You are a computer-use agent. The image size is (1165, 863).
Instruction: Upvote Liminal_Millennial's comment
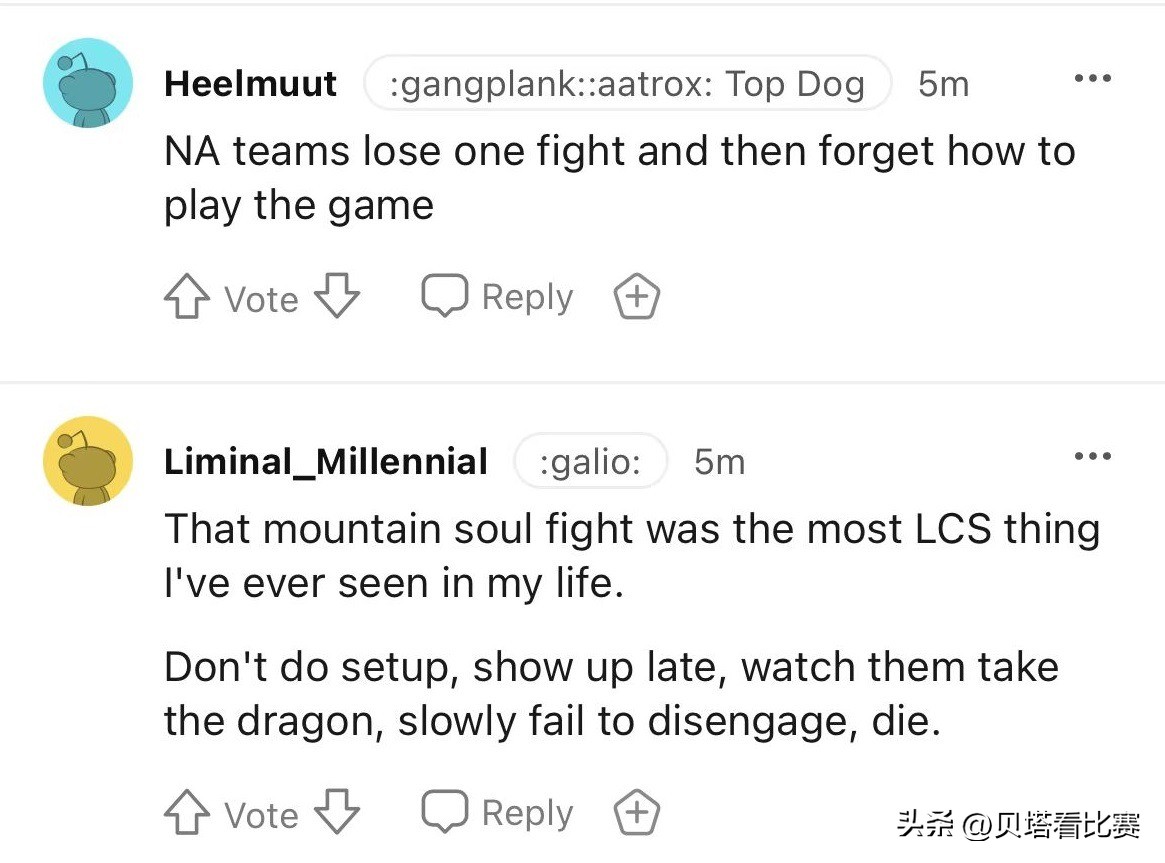click(185, 811)
